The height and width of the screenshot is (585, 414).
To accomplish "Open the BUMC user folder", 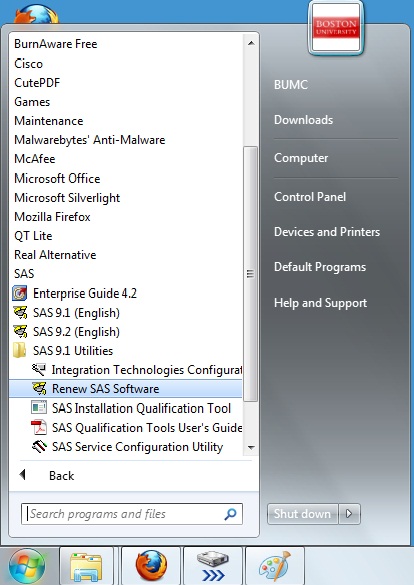I will tap(291, 85).
